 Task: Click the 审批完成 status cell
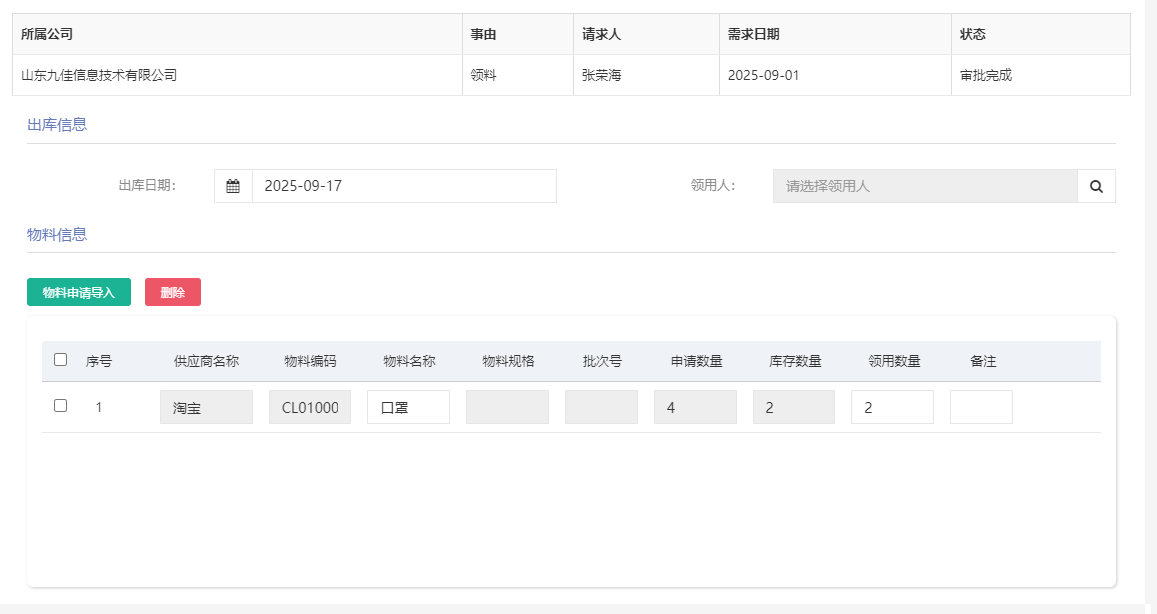(x=986, y=75)
